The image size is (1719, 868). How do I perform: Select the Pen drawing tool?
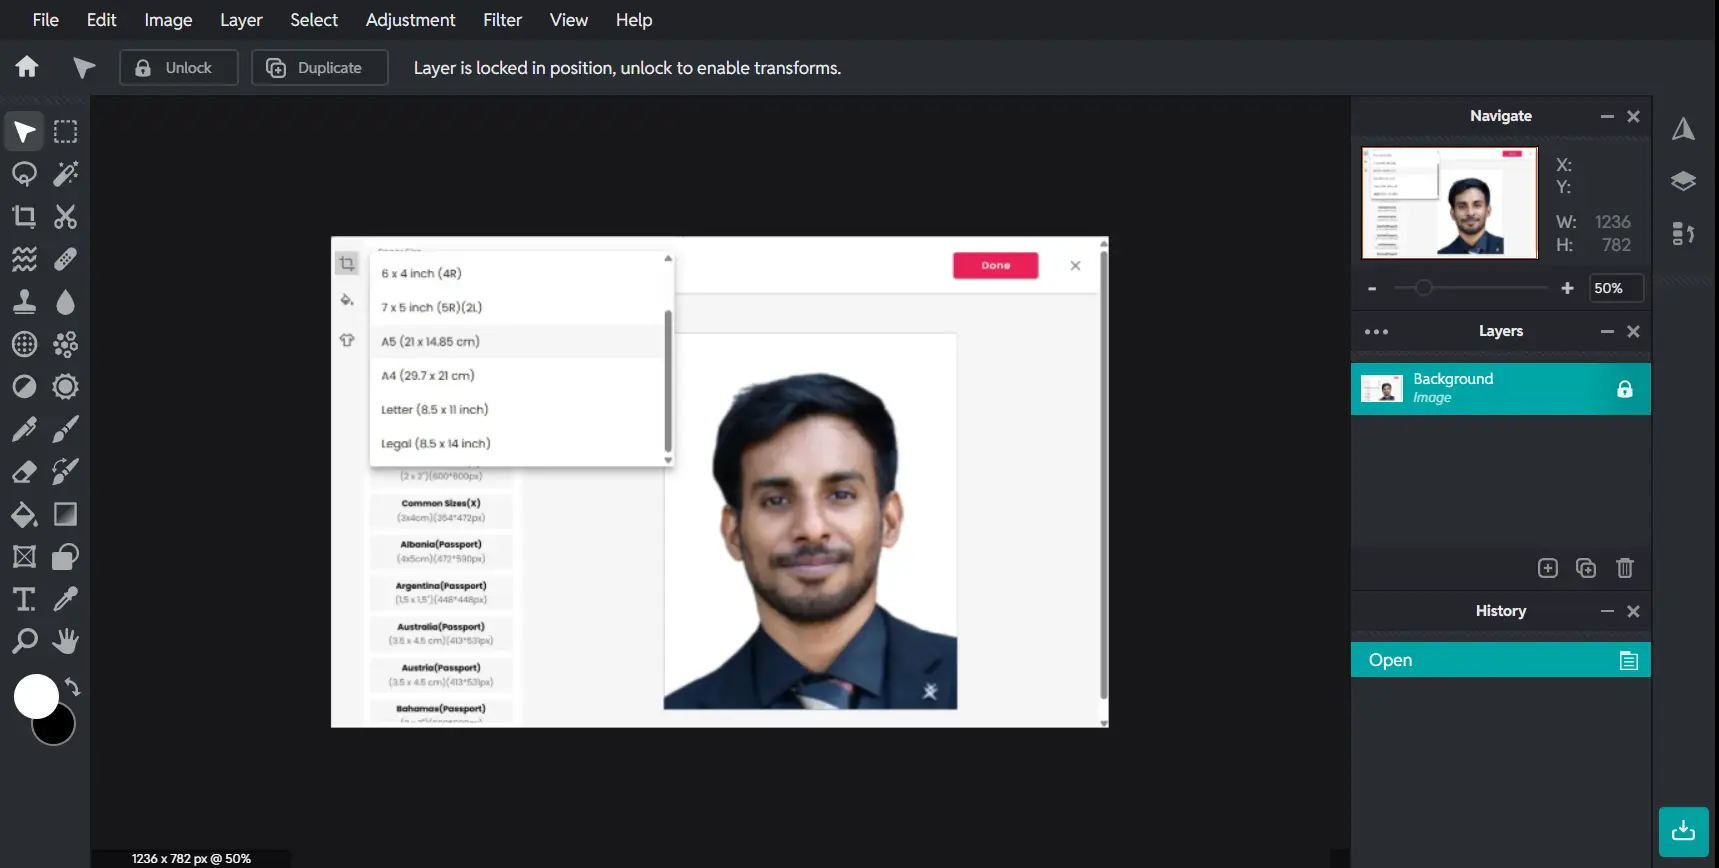pyautogui.click(x=24, y=429)
